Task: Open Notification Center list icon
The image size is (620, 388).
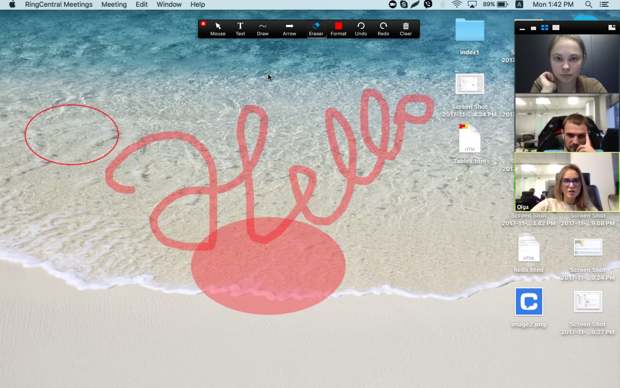Action: click(x=604, y=5)
